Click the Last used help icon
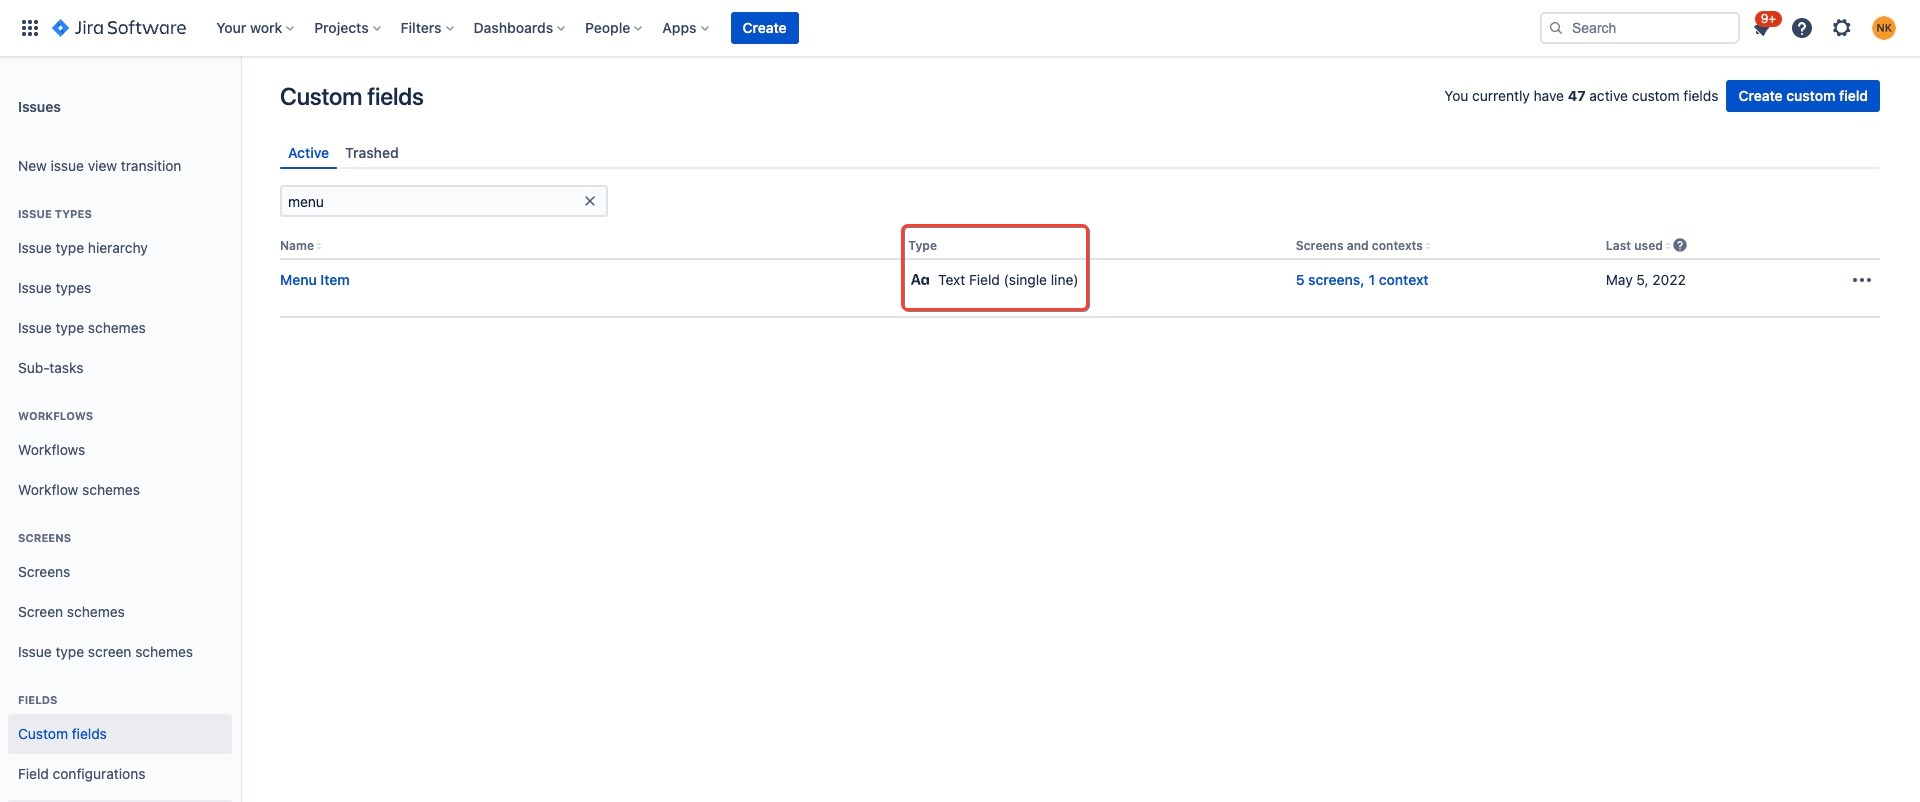The height and width of the screenshot is (802, 1920). pos(1680,245)
